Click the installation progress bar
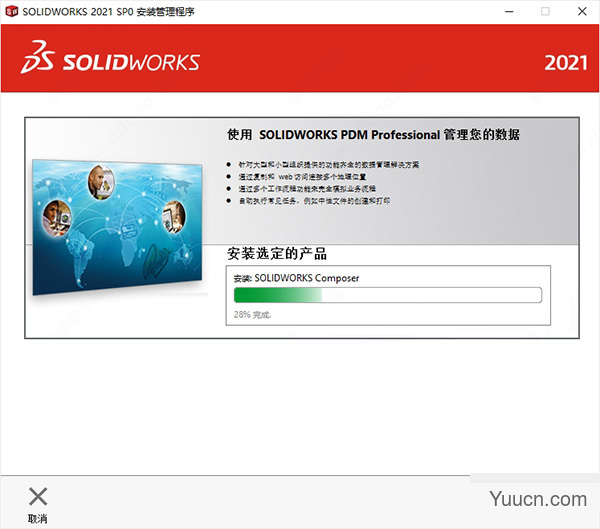This screenshot has height=529, width=600. (388, 295)
